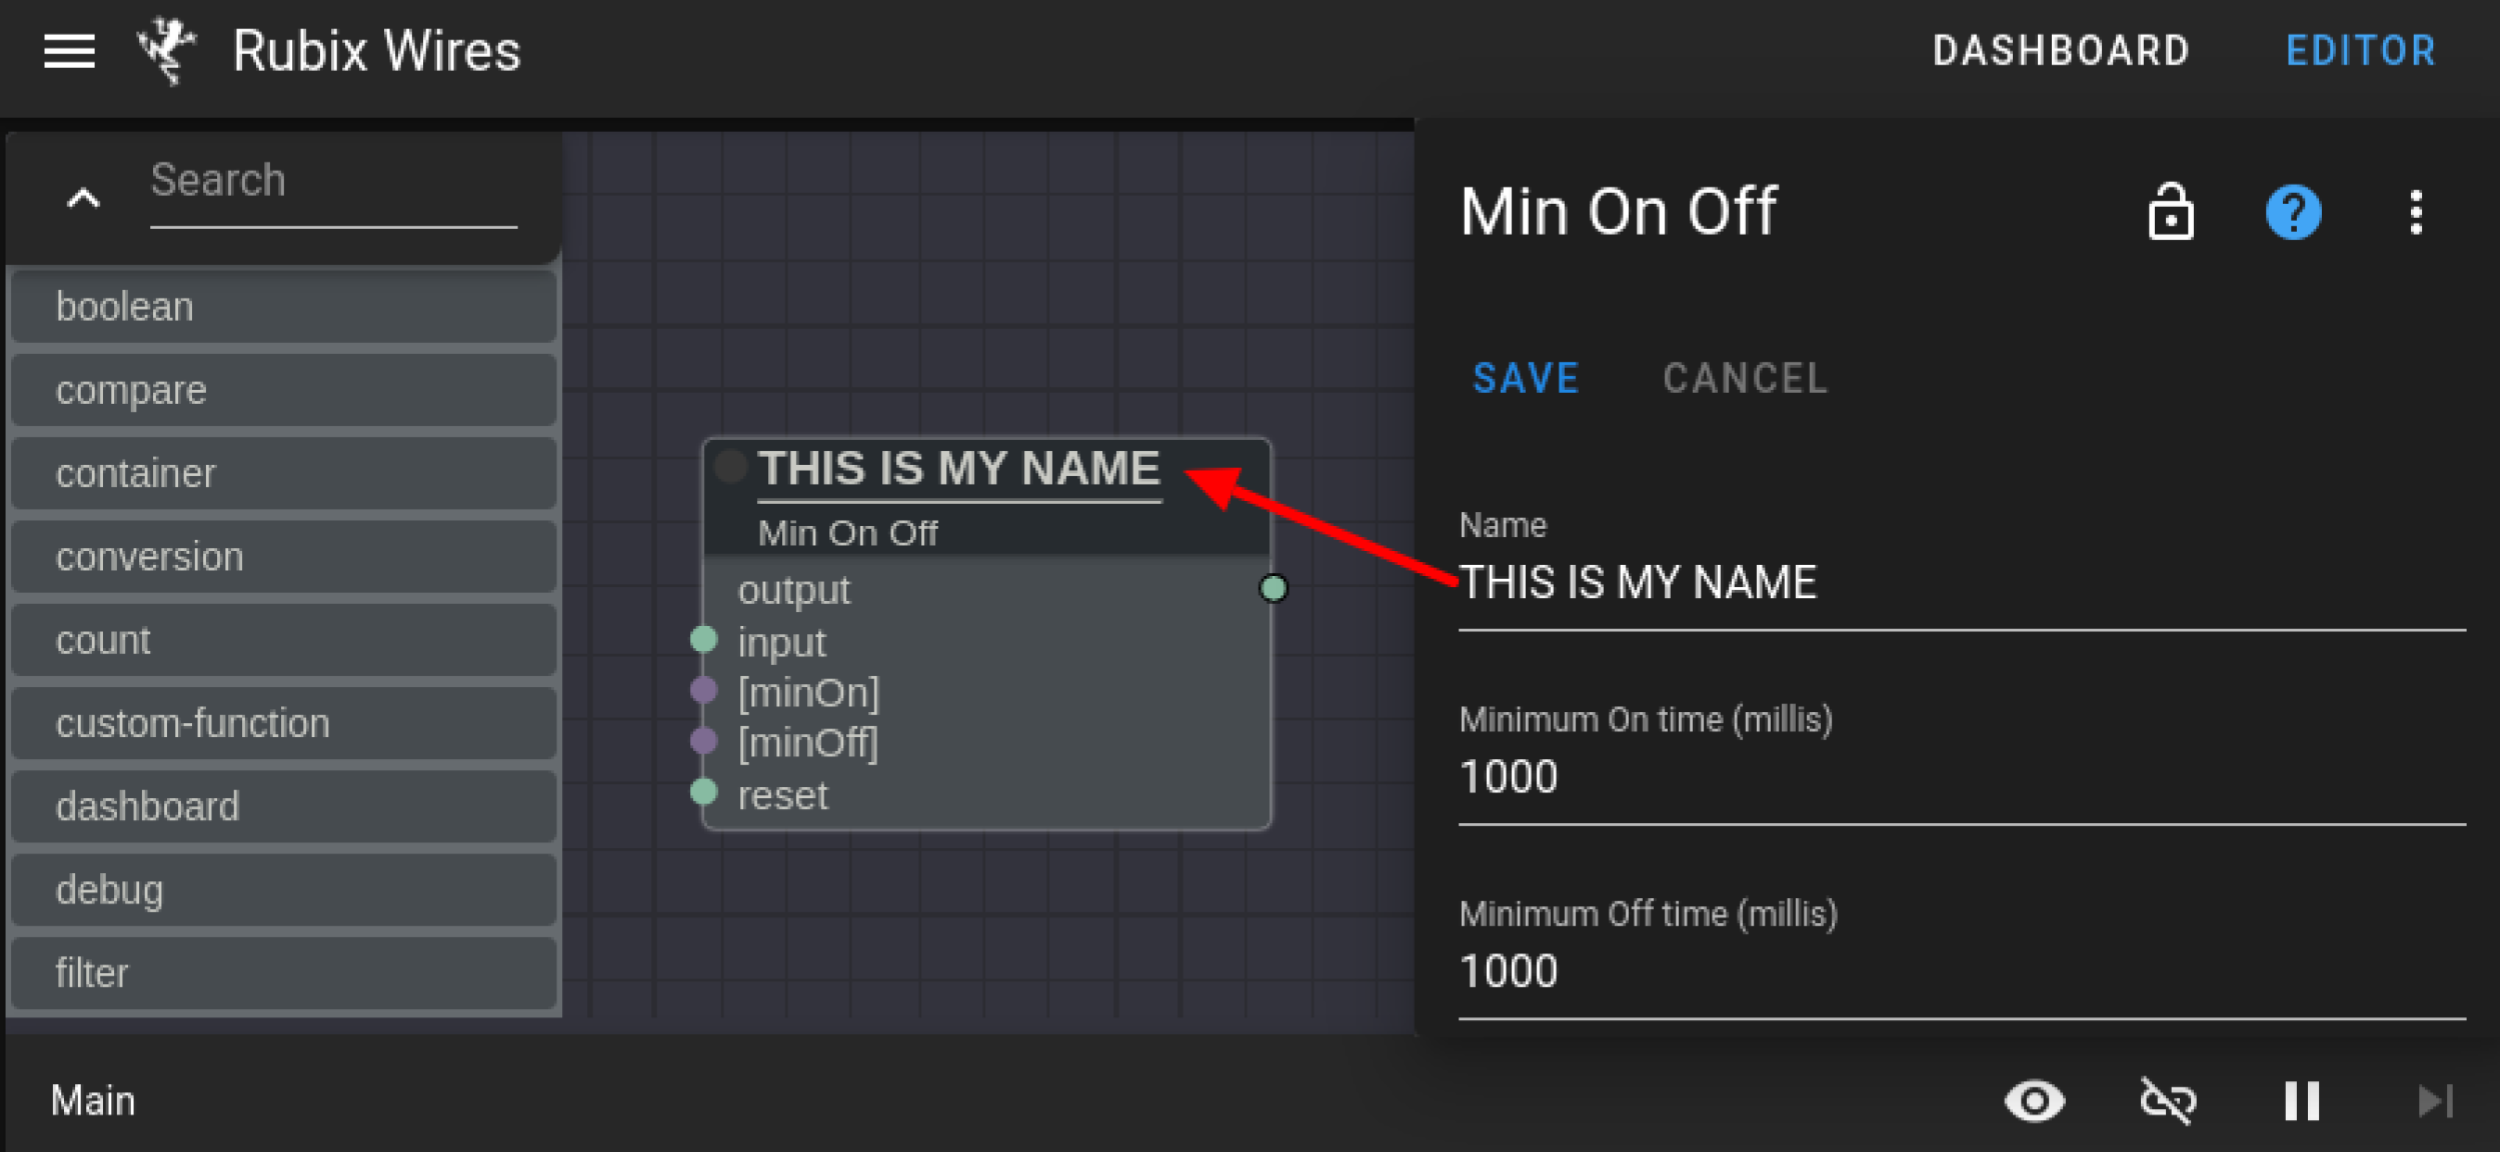
Task: Pause the flow engine
Action: 2302,1101
